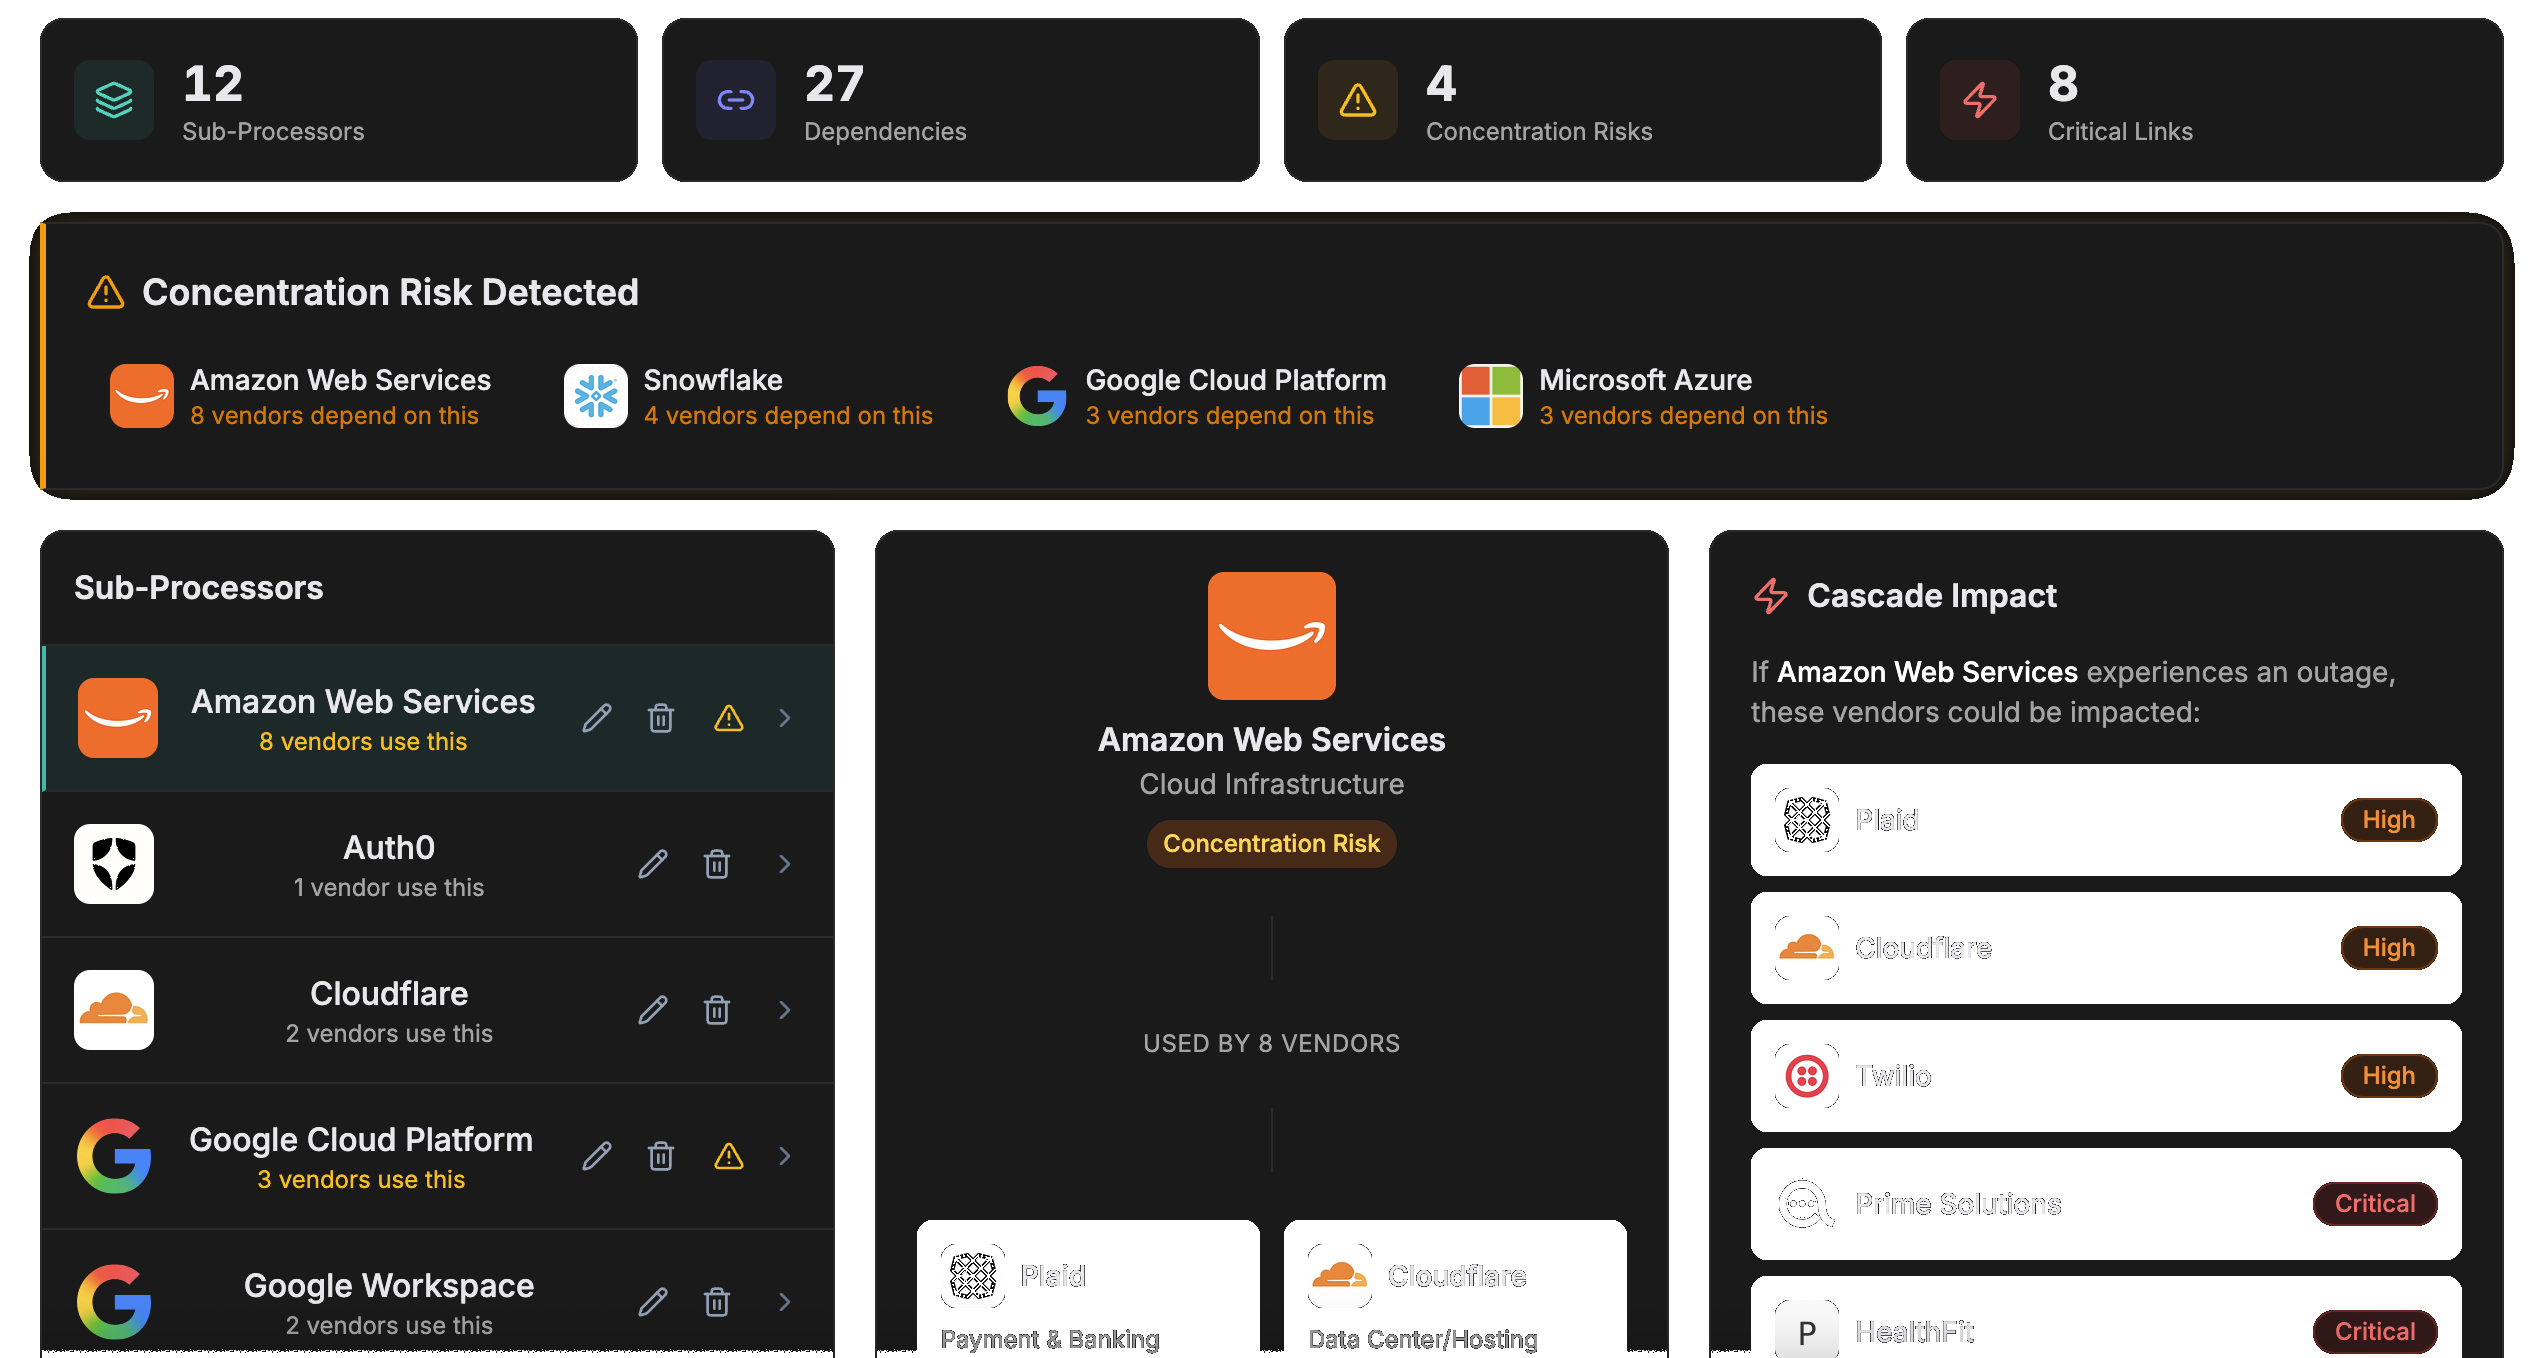Click the Critical Links lightning icon
The width and height of the screenshot is (2546, 1358).
point(1980,100)
